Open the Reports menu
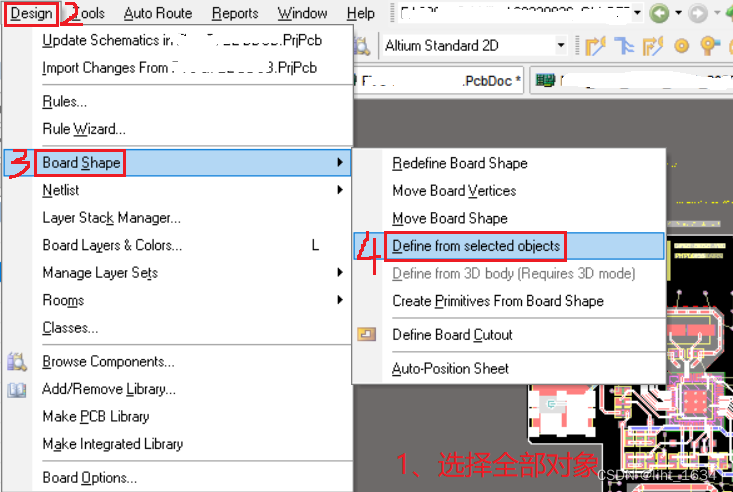The image size is (733, 492). coord(235,13)
